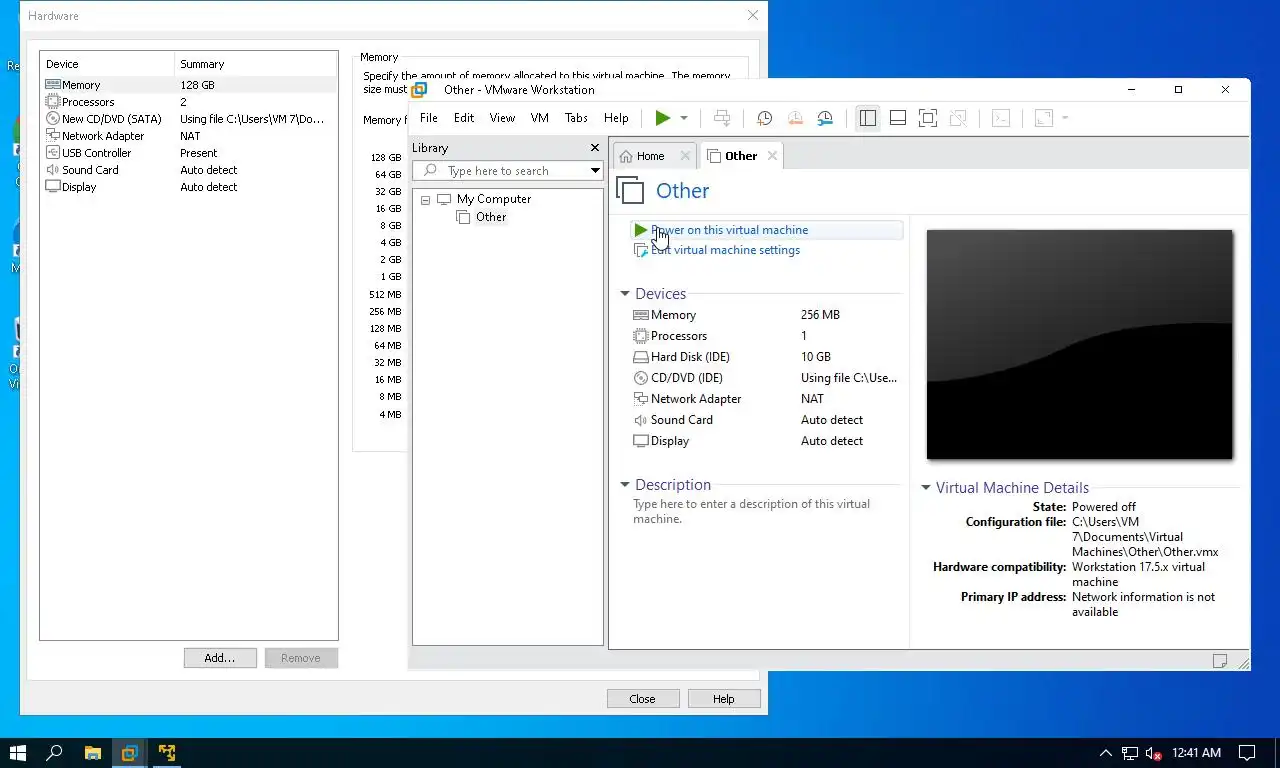Viewport: 1280px width, 768px height.
Task: Select Network Adapter row in Hardware dialog
Action: 189,136
